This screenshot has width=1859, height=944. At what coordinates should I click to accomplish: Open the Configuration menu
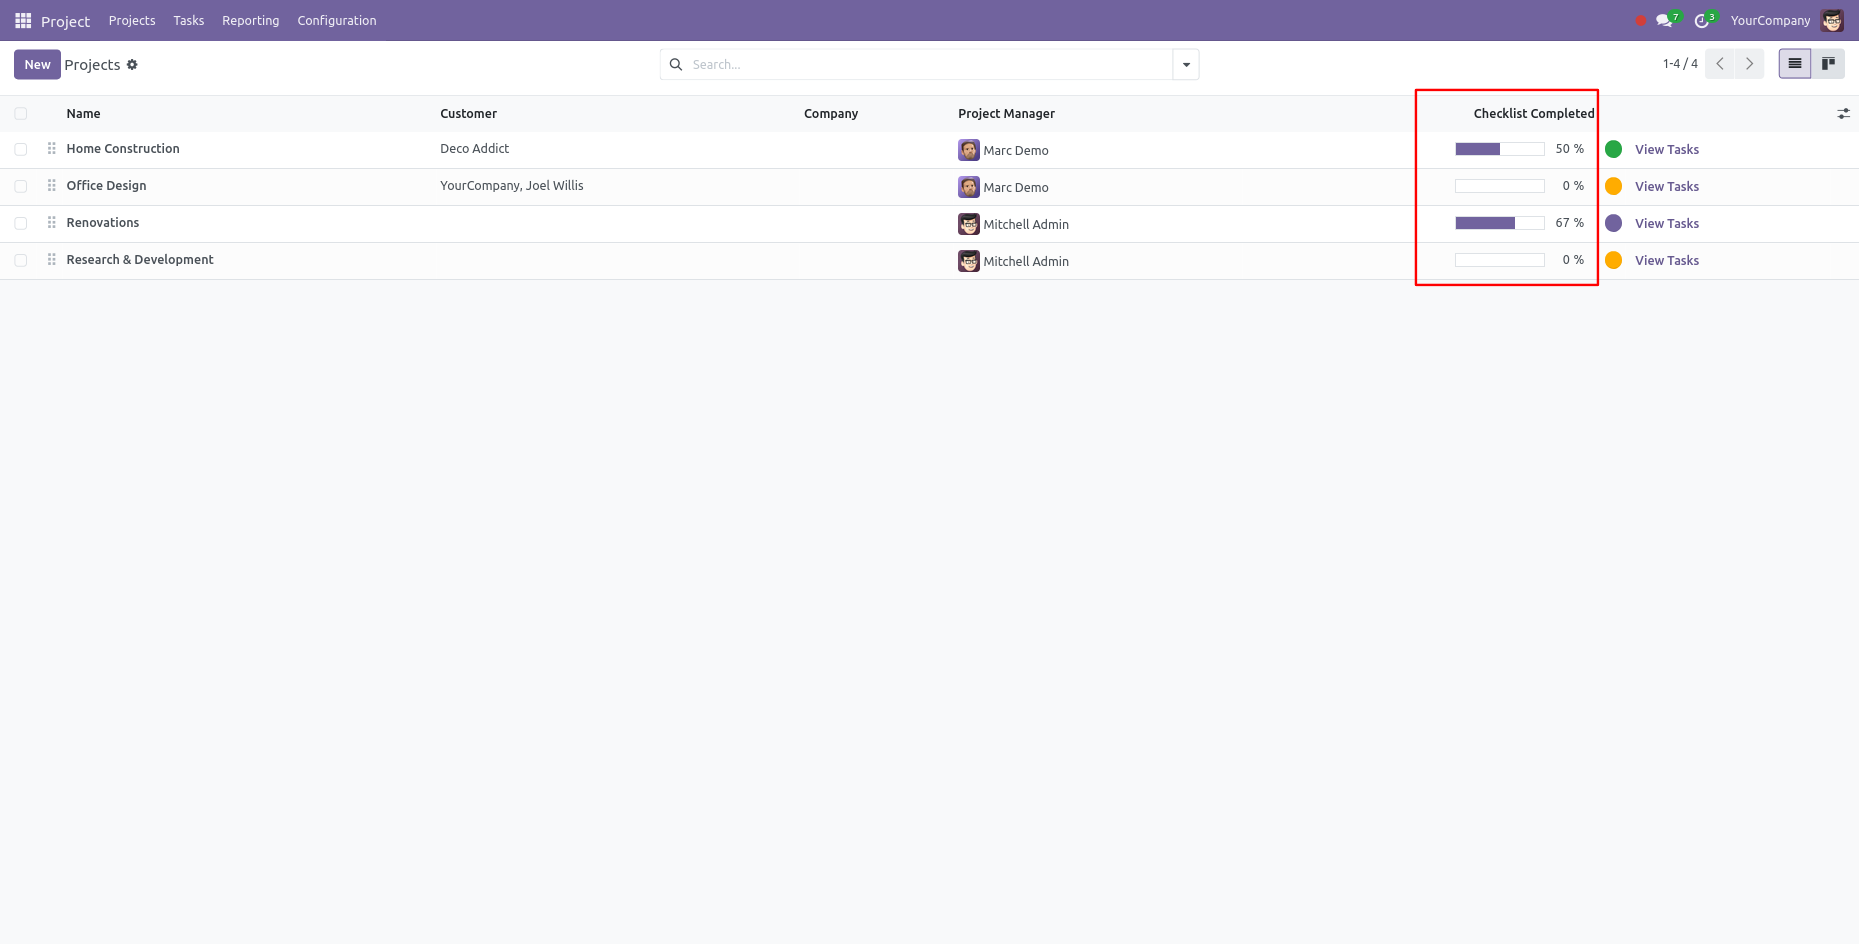[337, 20]
